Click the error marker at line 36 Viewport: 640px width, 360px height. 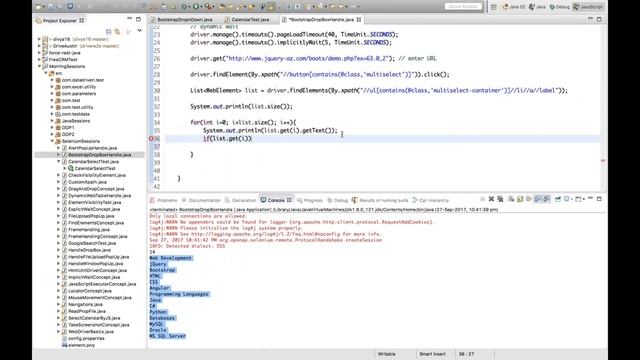(x=151, y=139)
